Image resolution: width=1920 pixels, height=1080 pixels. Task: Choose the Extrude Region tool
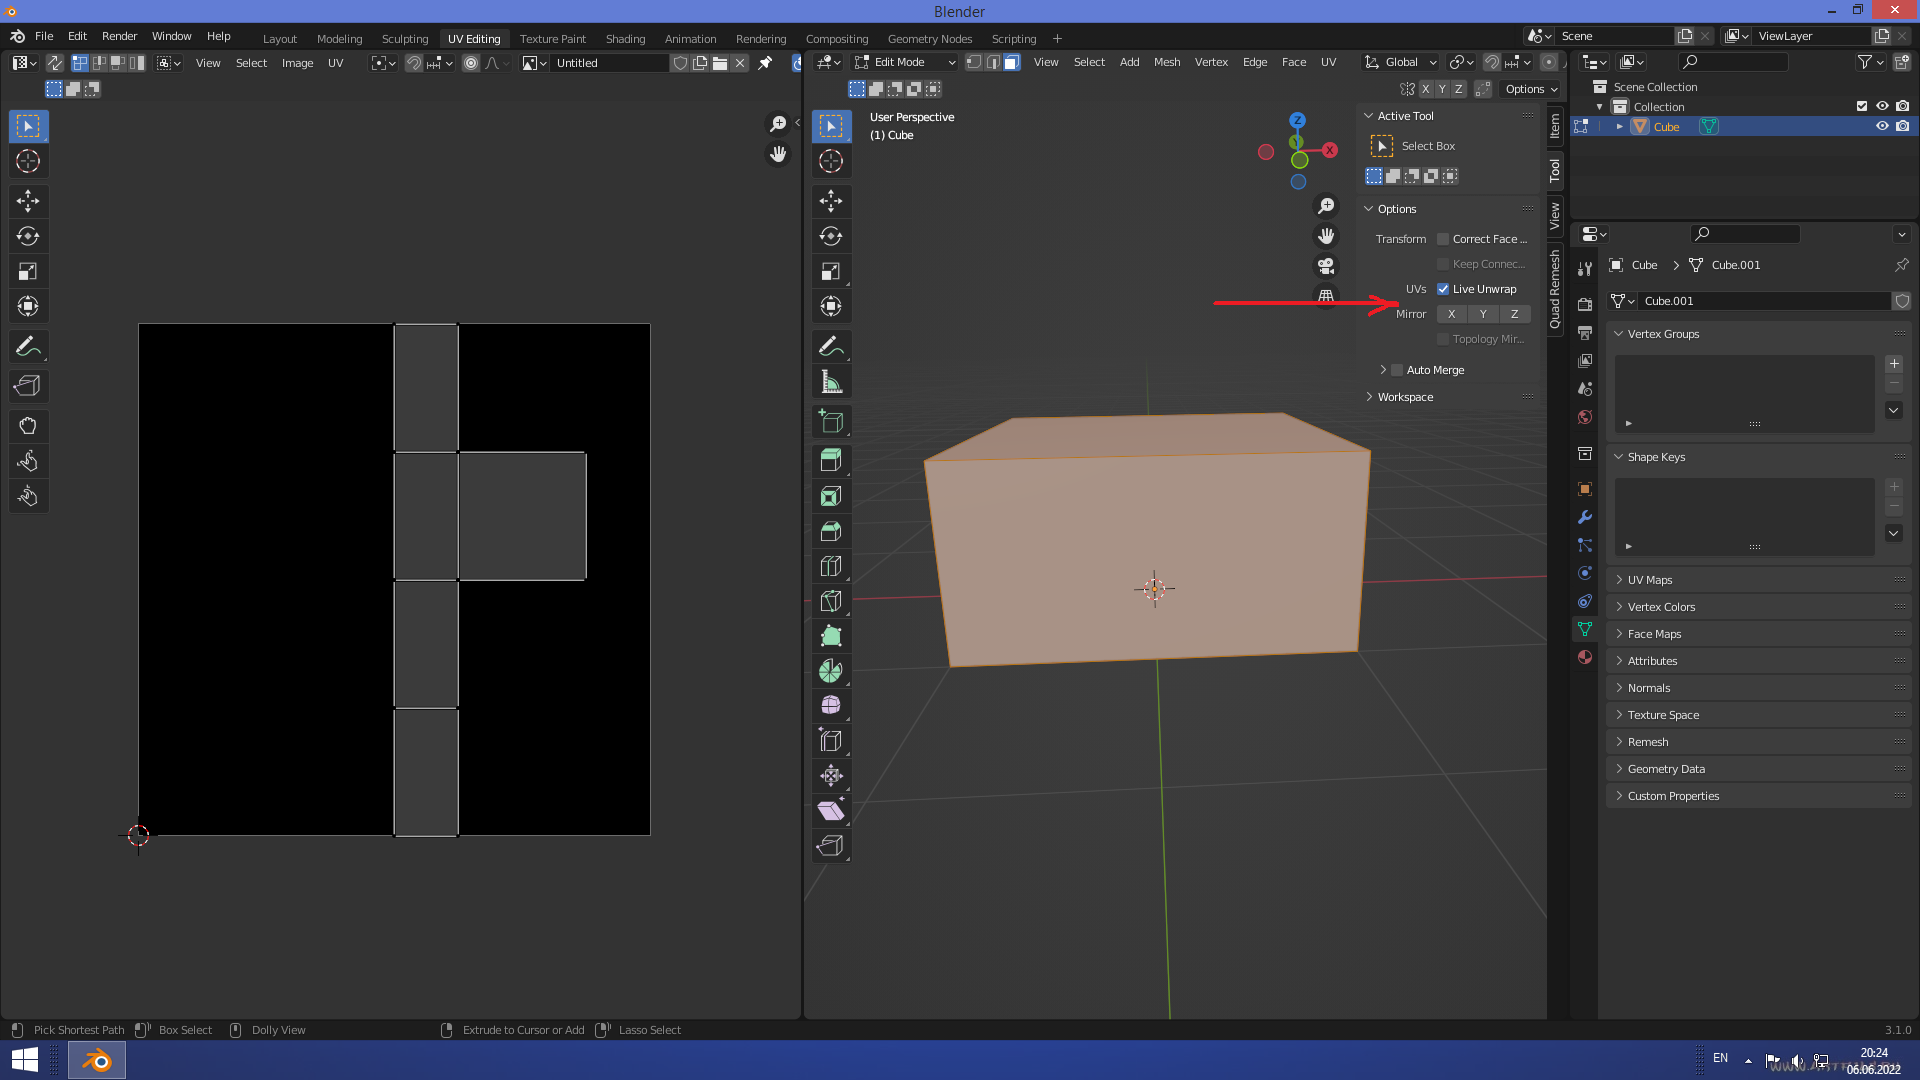(831, 461)
